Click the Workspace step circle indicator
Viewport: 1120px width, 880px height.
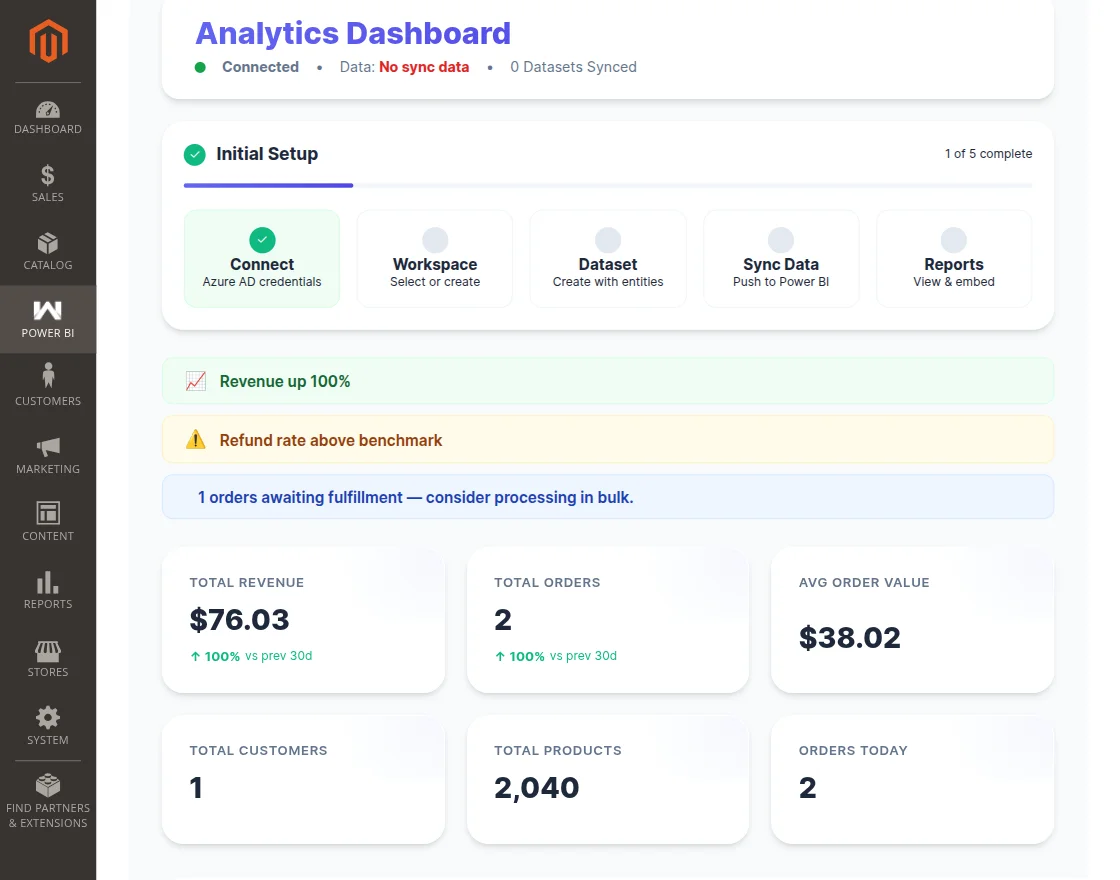(435, 240)
